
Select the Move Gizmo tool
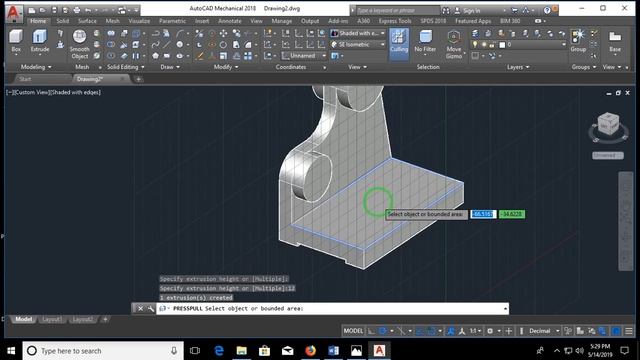coord(454,44)
